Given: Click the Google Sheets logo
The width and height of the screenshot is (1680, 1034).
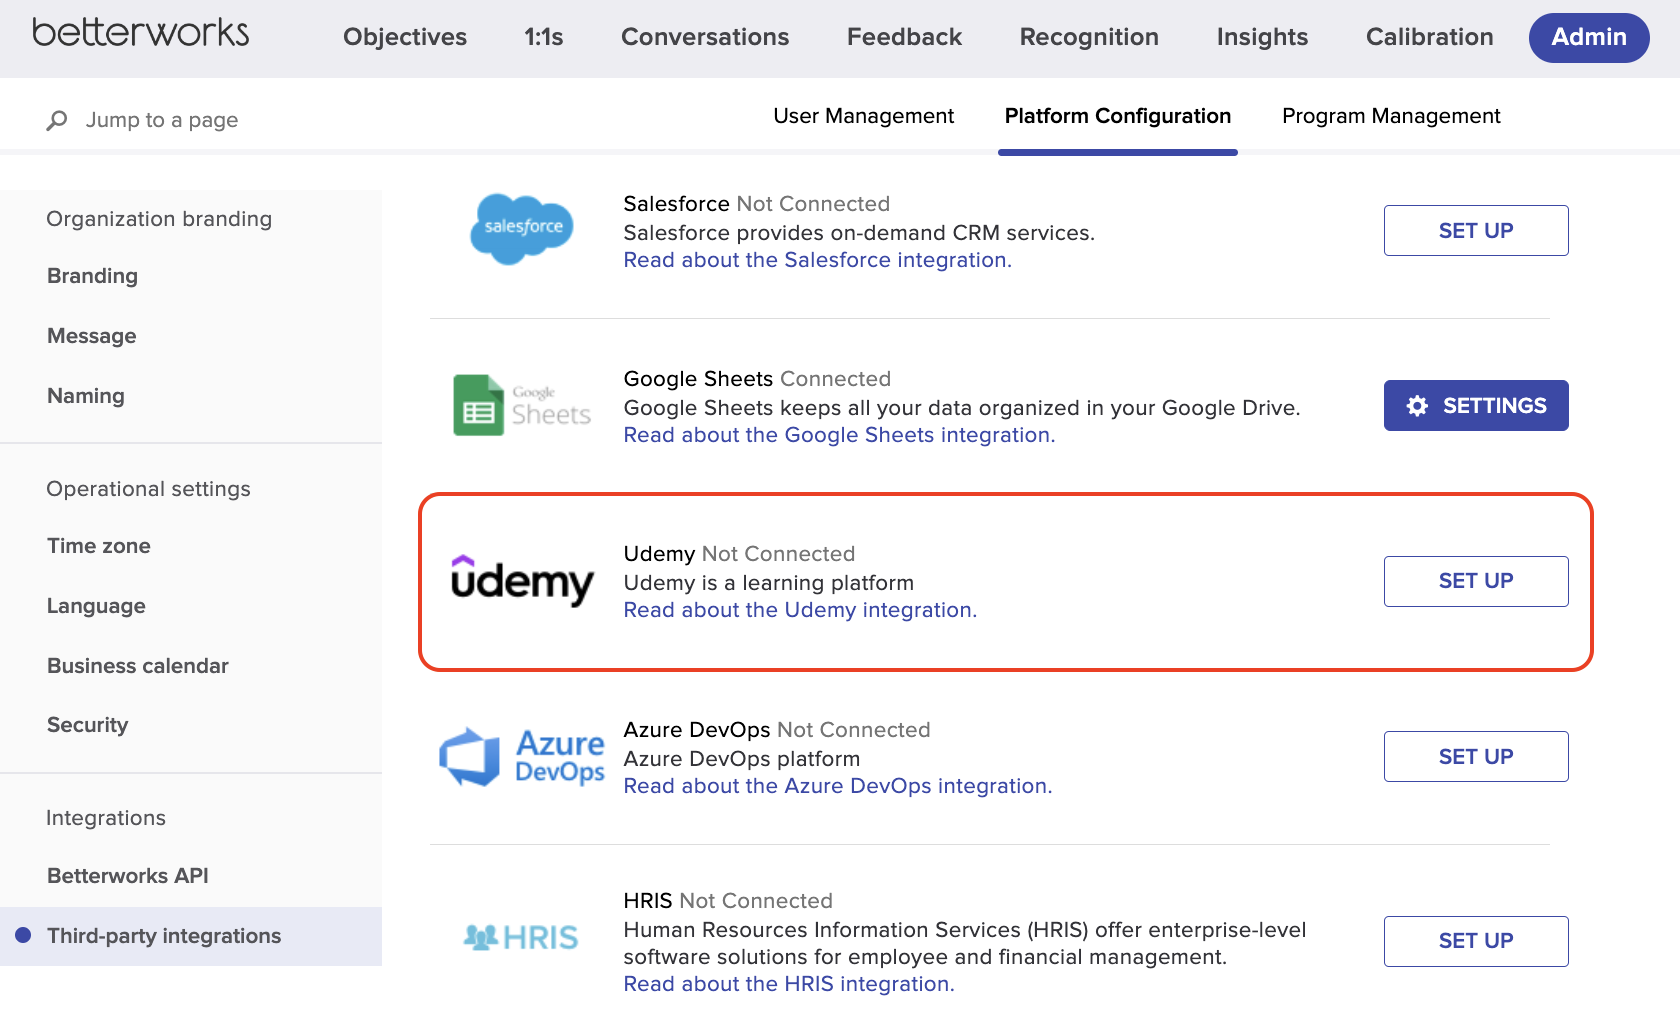Looking at the screenshot, I should [x=521, y=405].
